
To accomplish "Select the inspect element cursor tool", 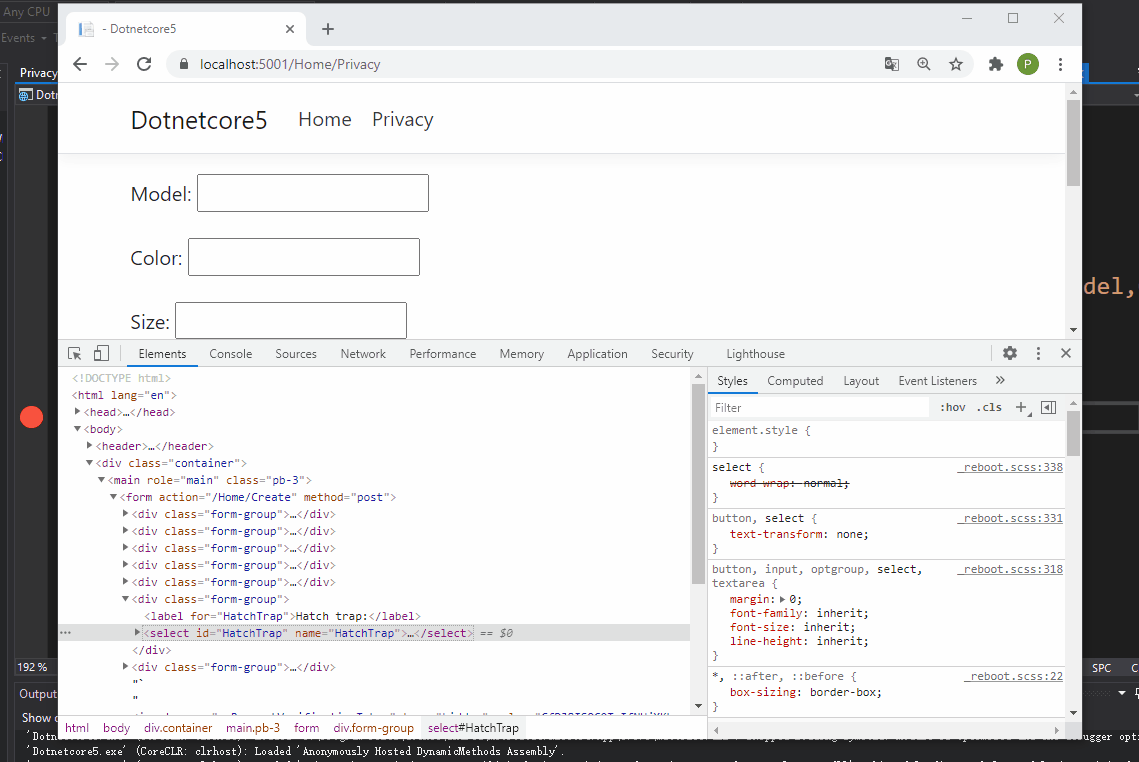I will click(74, 353).
